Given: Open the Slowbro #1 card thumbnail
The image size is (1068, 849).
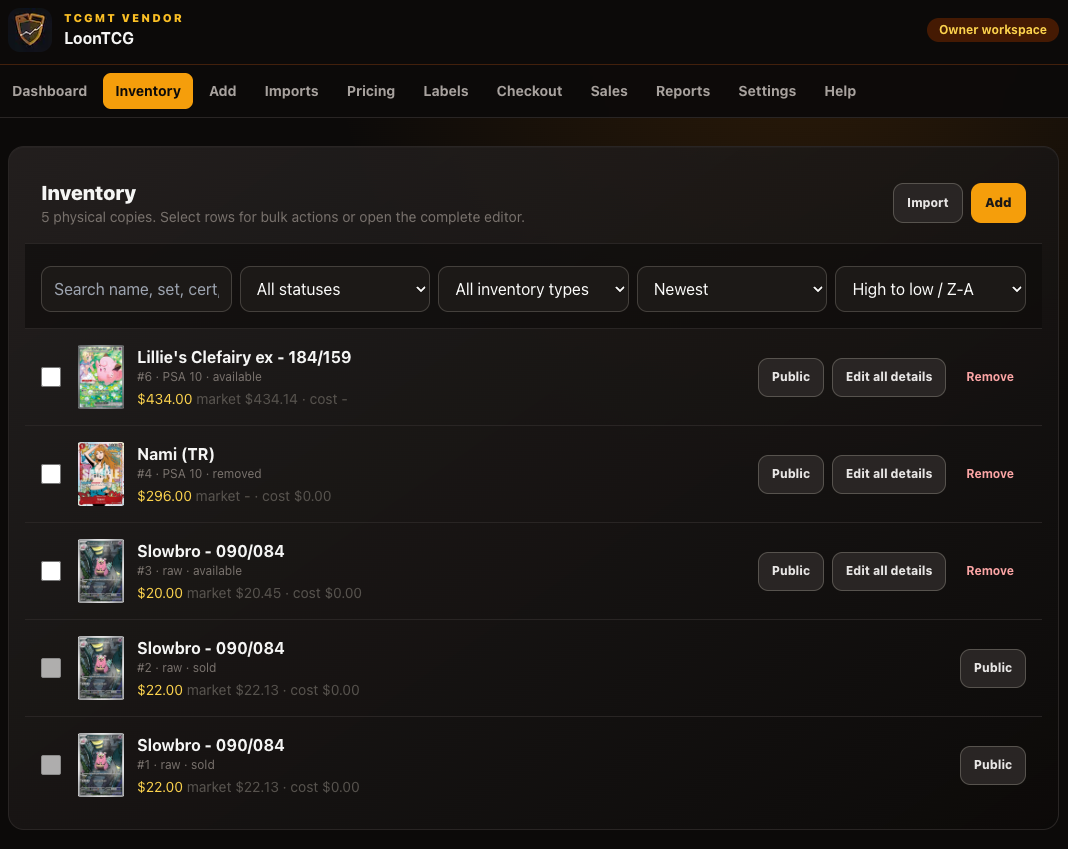Looking at the screenshot, I should coord(101,765).
